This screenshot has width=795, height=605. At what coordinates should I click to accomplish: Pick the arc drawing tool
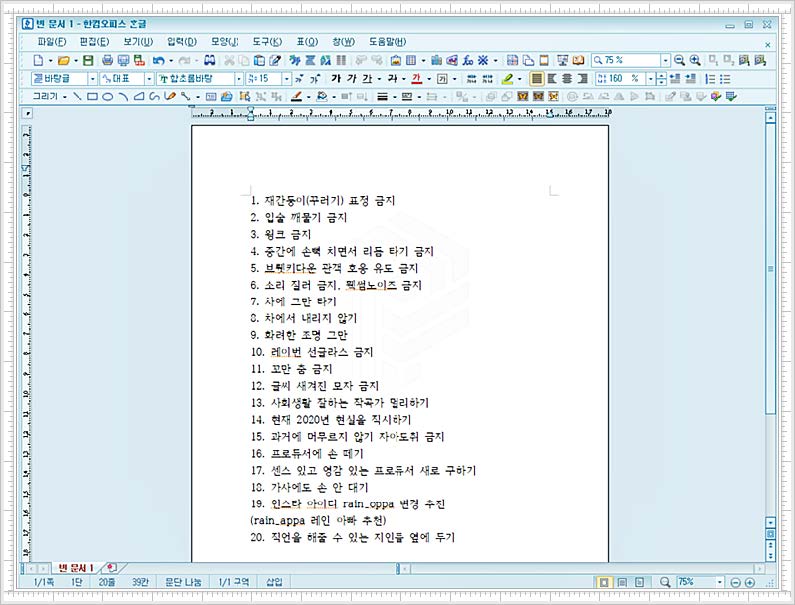123,96
